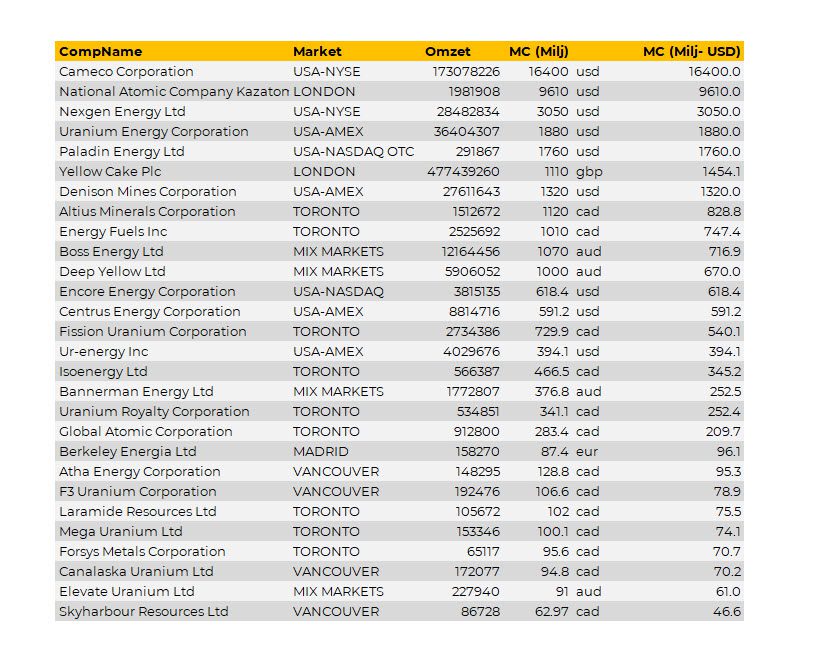Click Deep Yellow Ltd name
The height and width of the screenshot is (665, 815).
pos(112,272)
